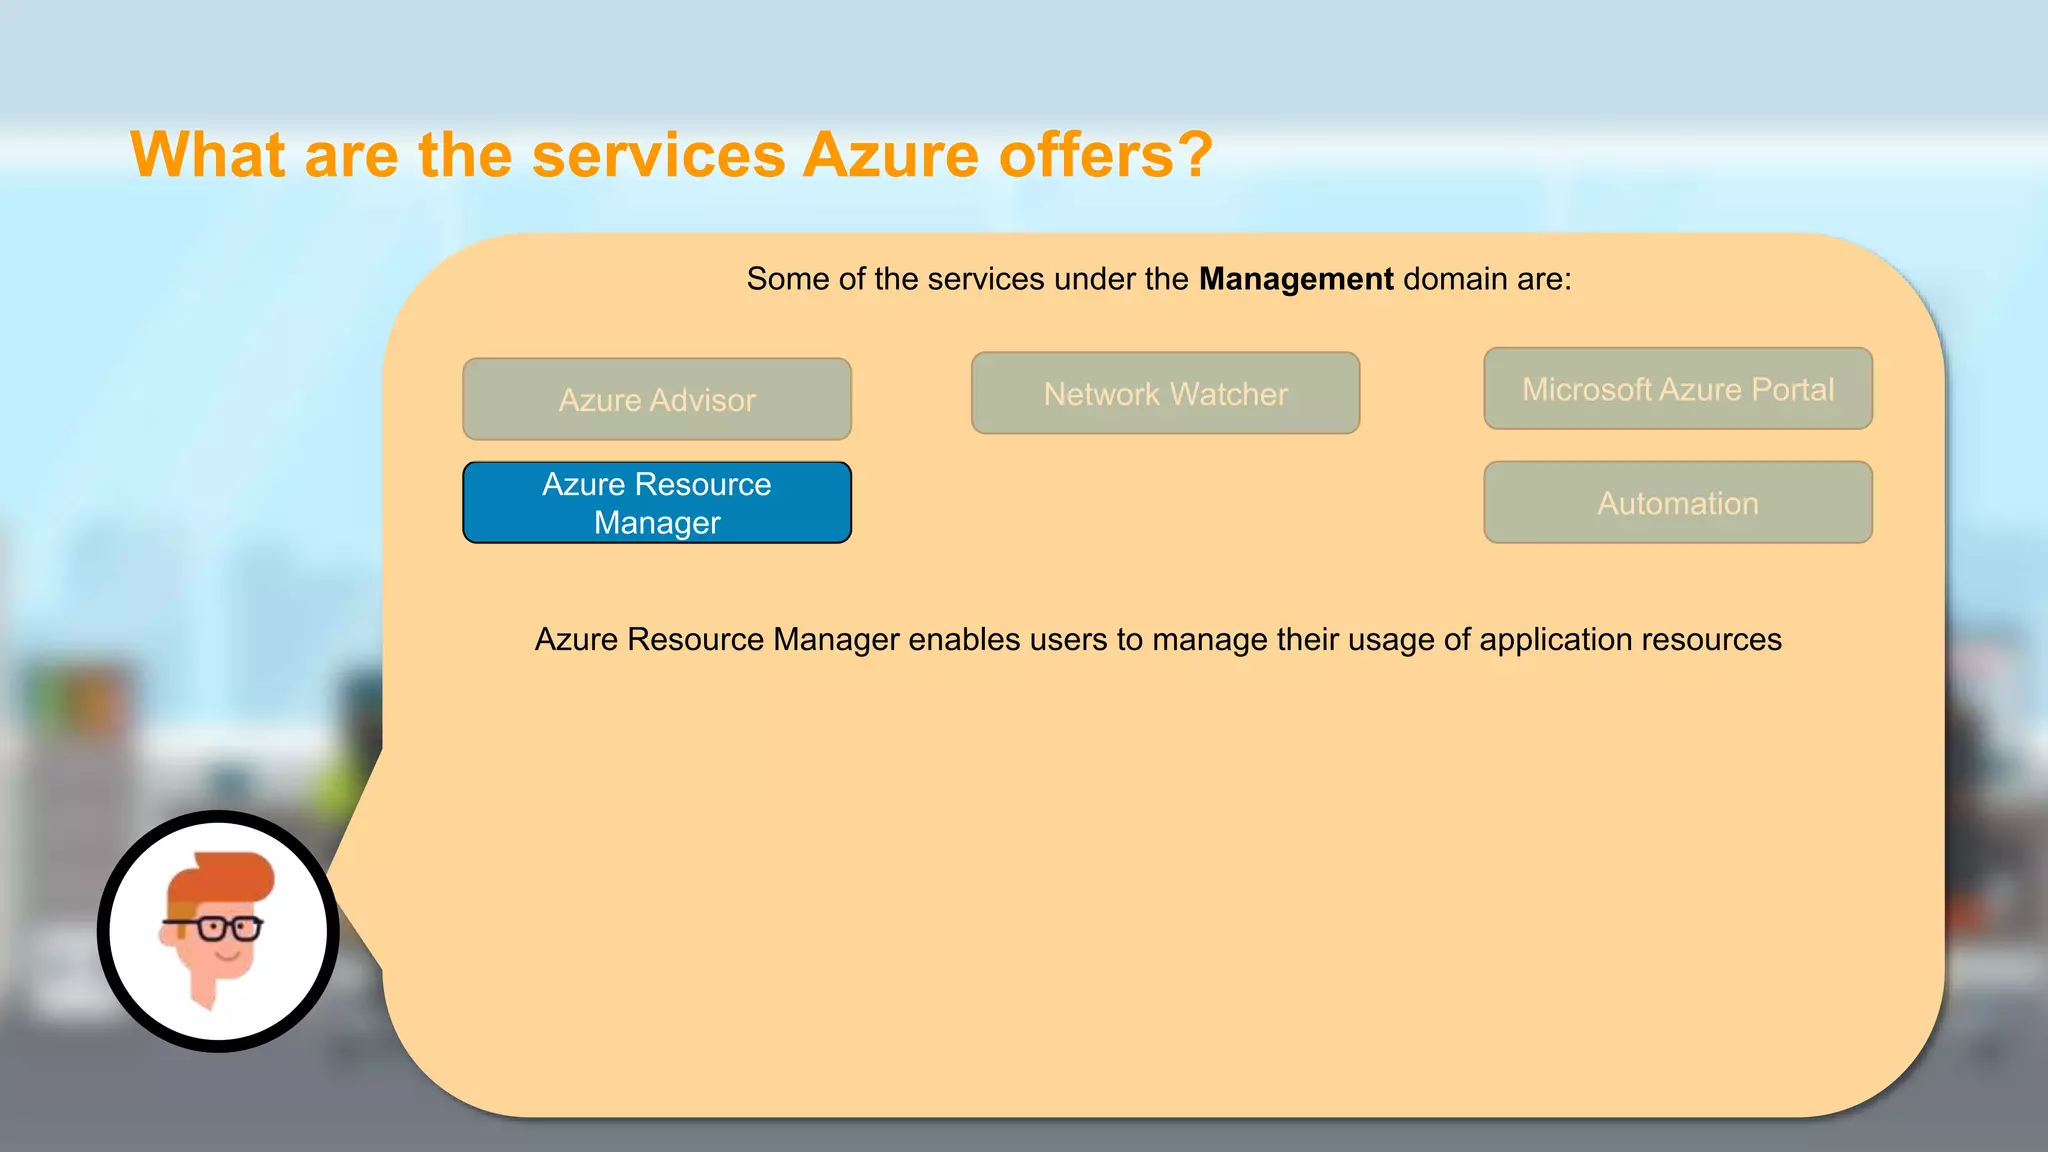Open the Microsoft Azure Portal box
This screenshot has width=2048, height=1152.
[1678, 388]
